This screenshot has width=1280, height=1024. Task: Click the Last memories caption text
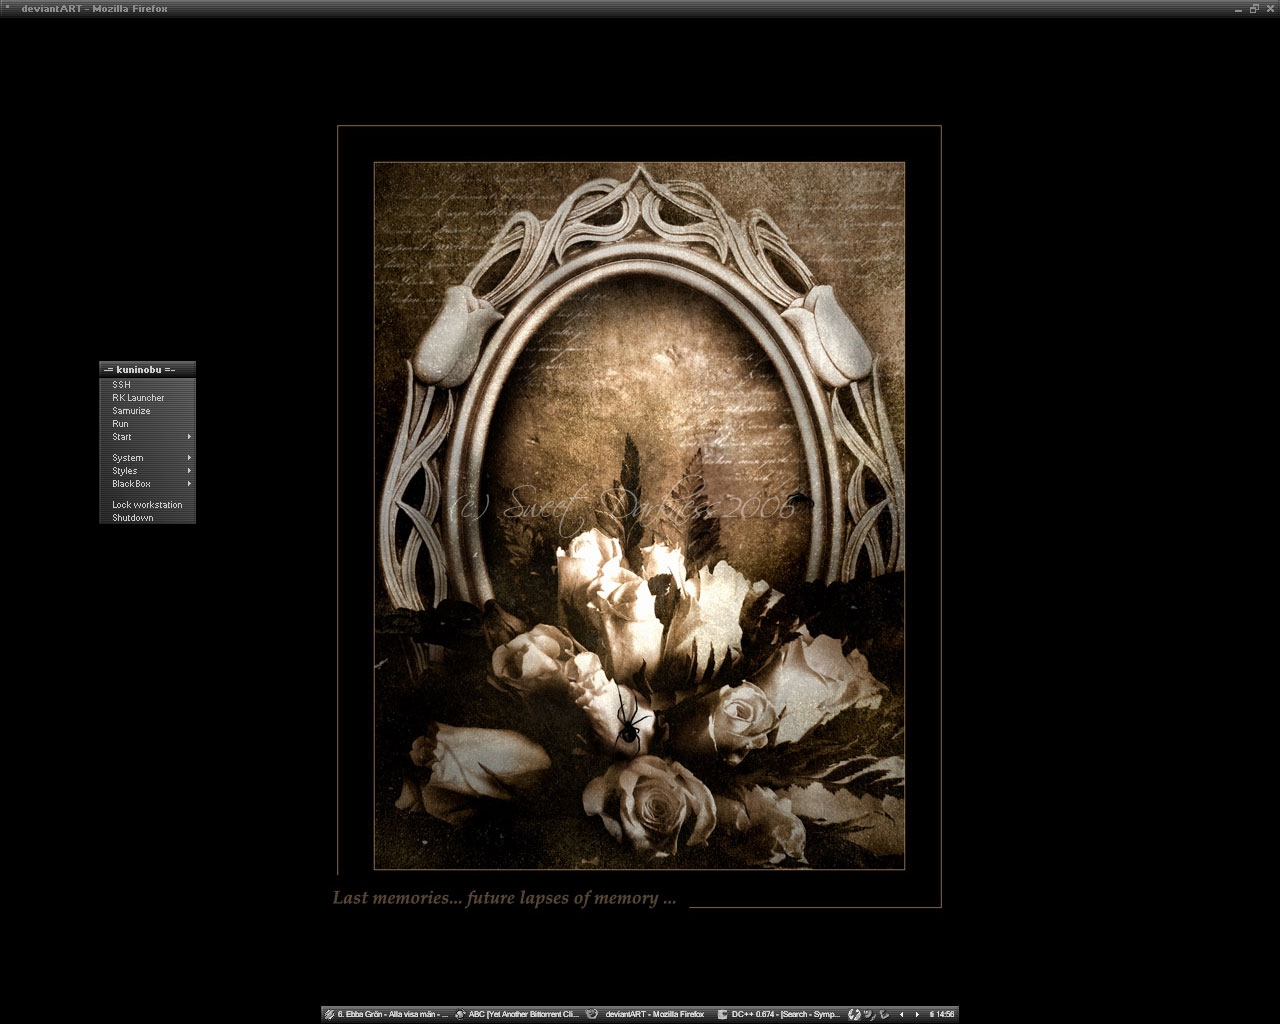(x=504, y=898)
